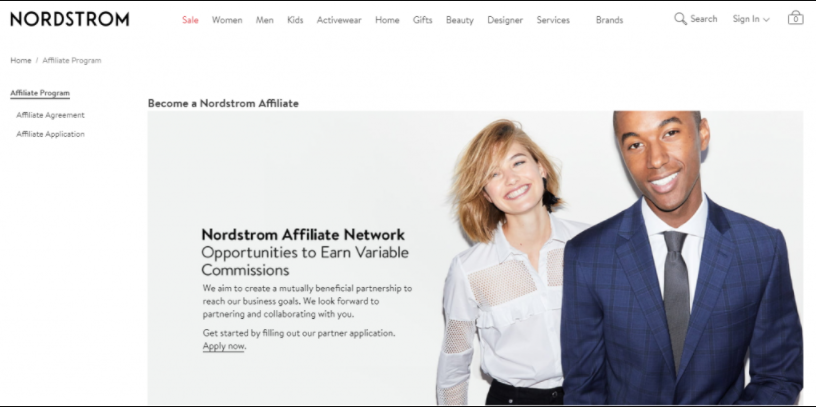The width and height of the screenshot is (816, 407).
Task: Go to Activewear section
Action: [x=339, y=20]
